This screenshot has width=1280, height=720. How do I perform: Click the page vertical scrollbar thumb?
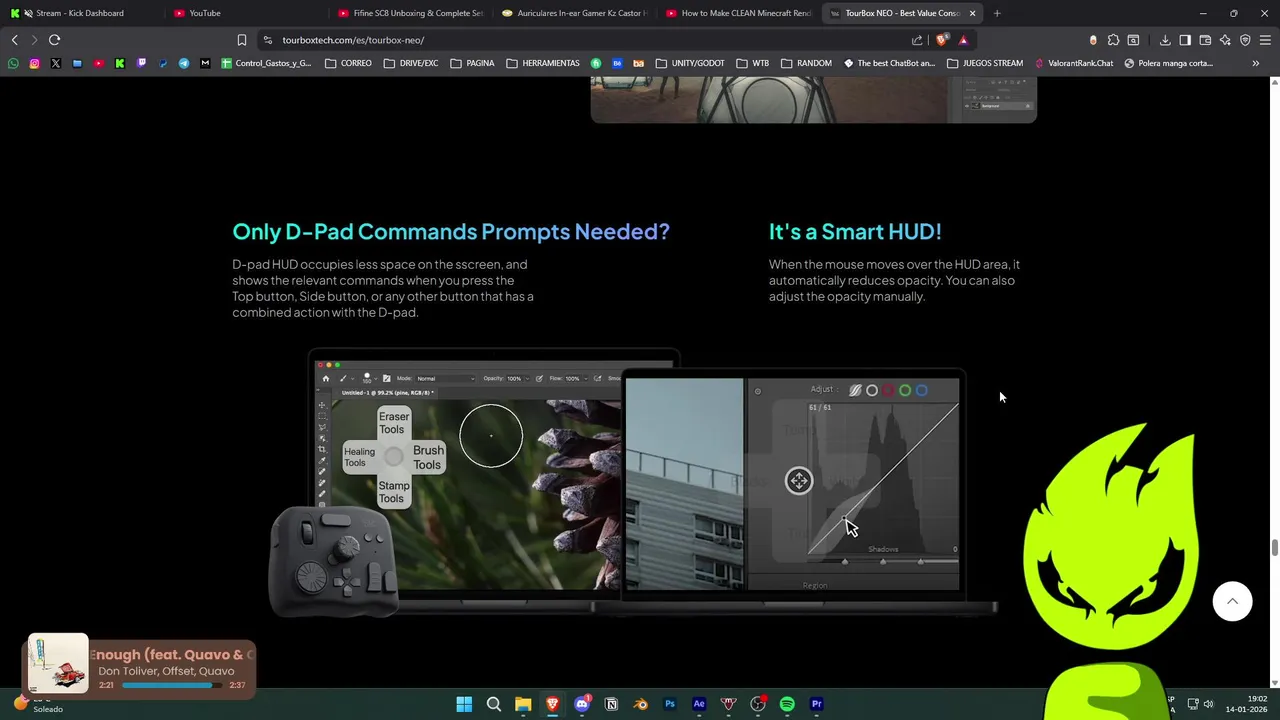pos(1274,547)
